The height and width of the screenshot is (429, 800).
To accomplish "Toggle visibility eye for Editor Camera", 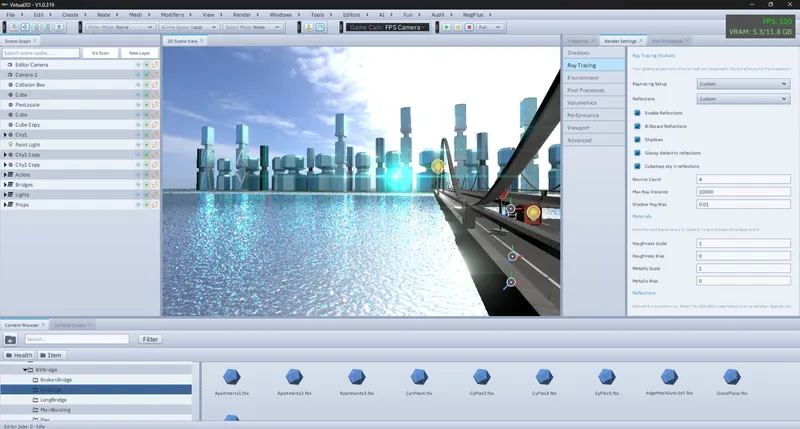I will [x=138, y=65].
